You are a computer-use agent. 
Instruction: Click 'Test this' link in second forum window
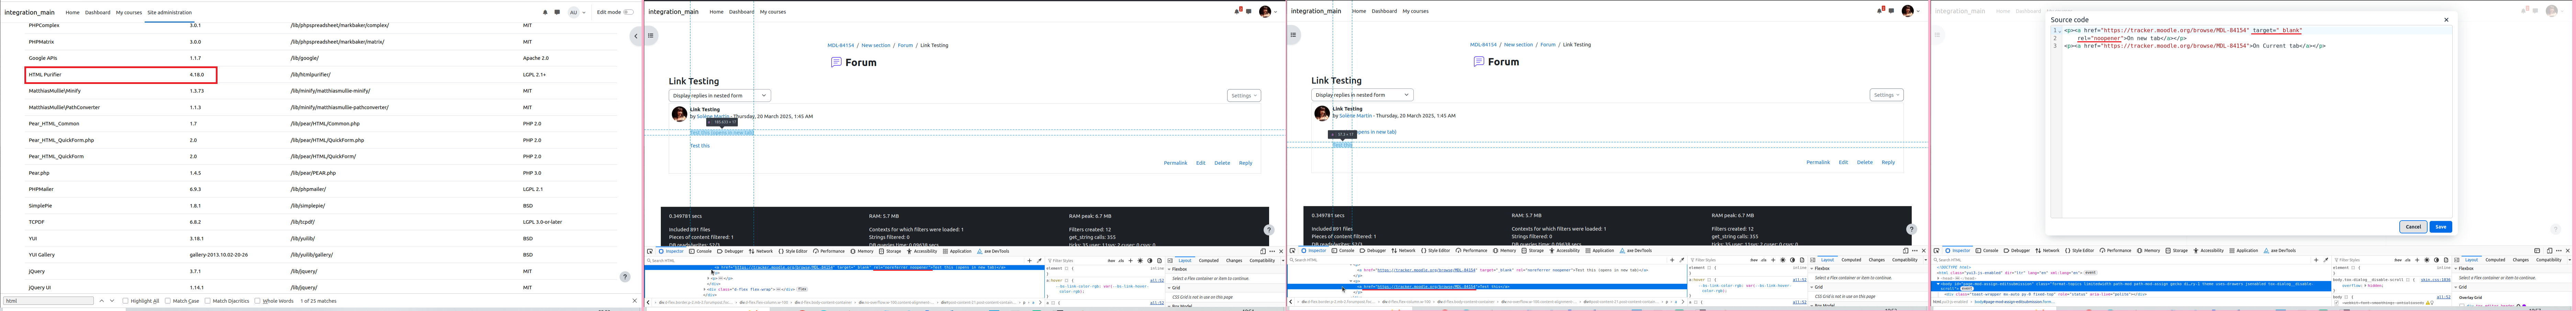click(1342, 145)
